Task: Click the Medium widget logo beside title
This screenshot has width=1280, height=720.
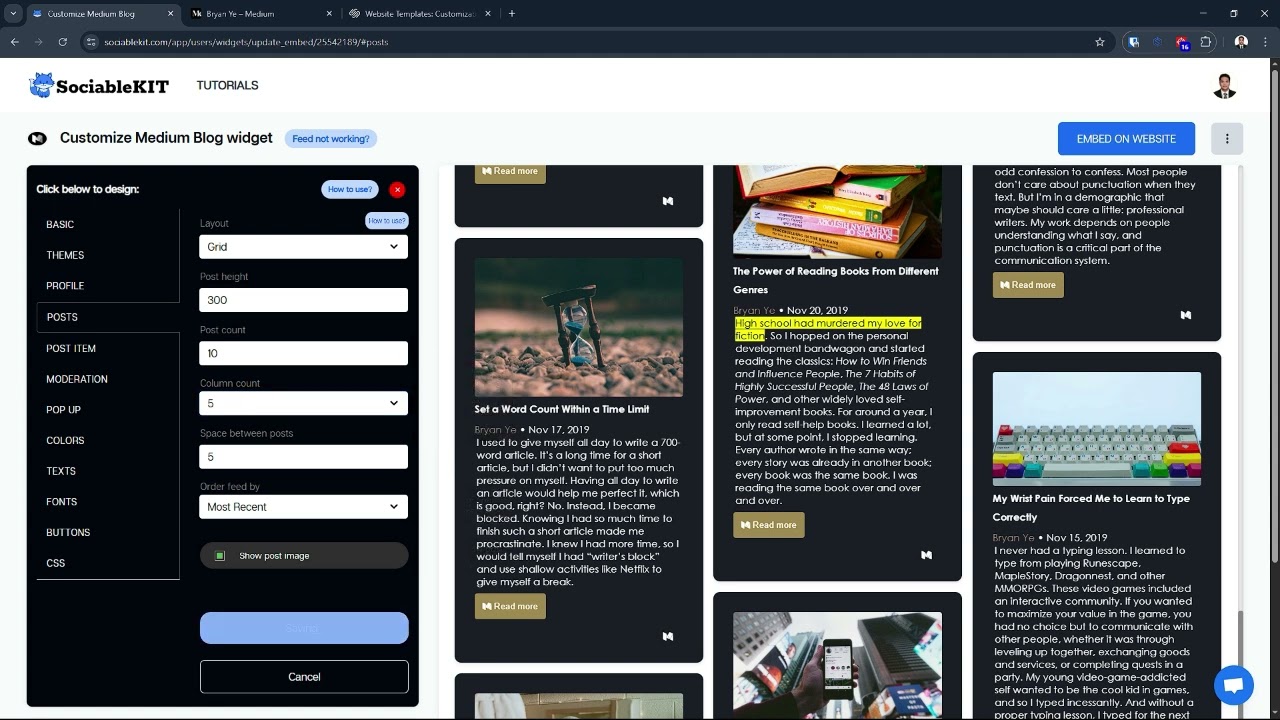Action: tap(37, 139)
